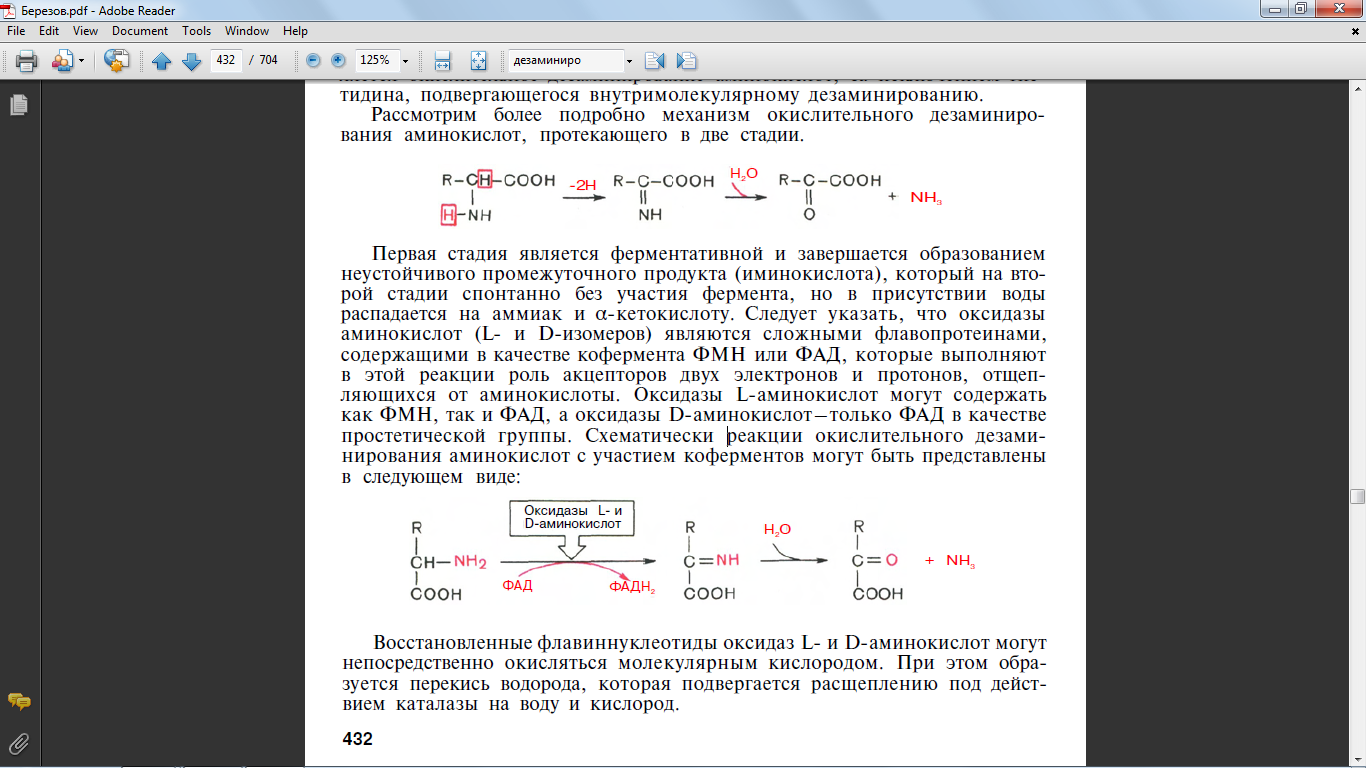Screen dimensions: 1366x768
Task: Click the vertical scrollbar thumb
Action: tap(1357, 496)
